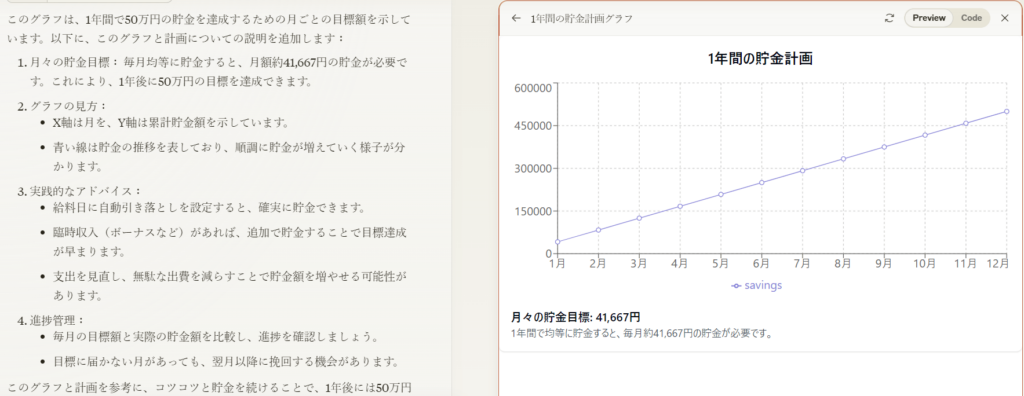Click the artifact title 1年間の貯金計画グラフ
Image resolution: width=1024 pixels, height=396 pixels.
click(581, 19)
